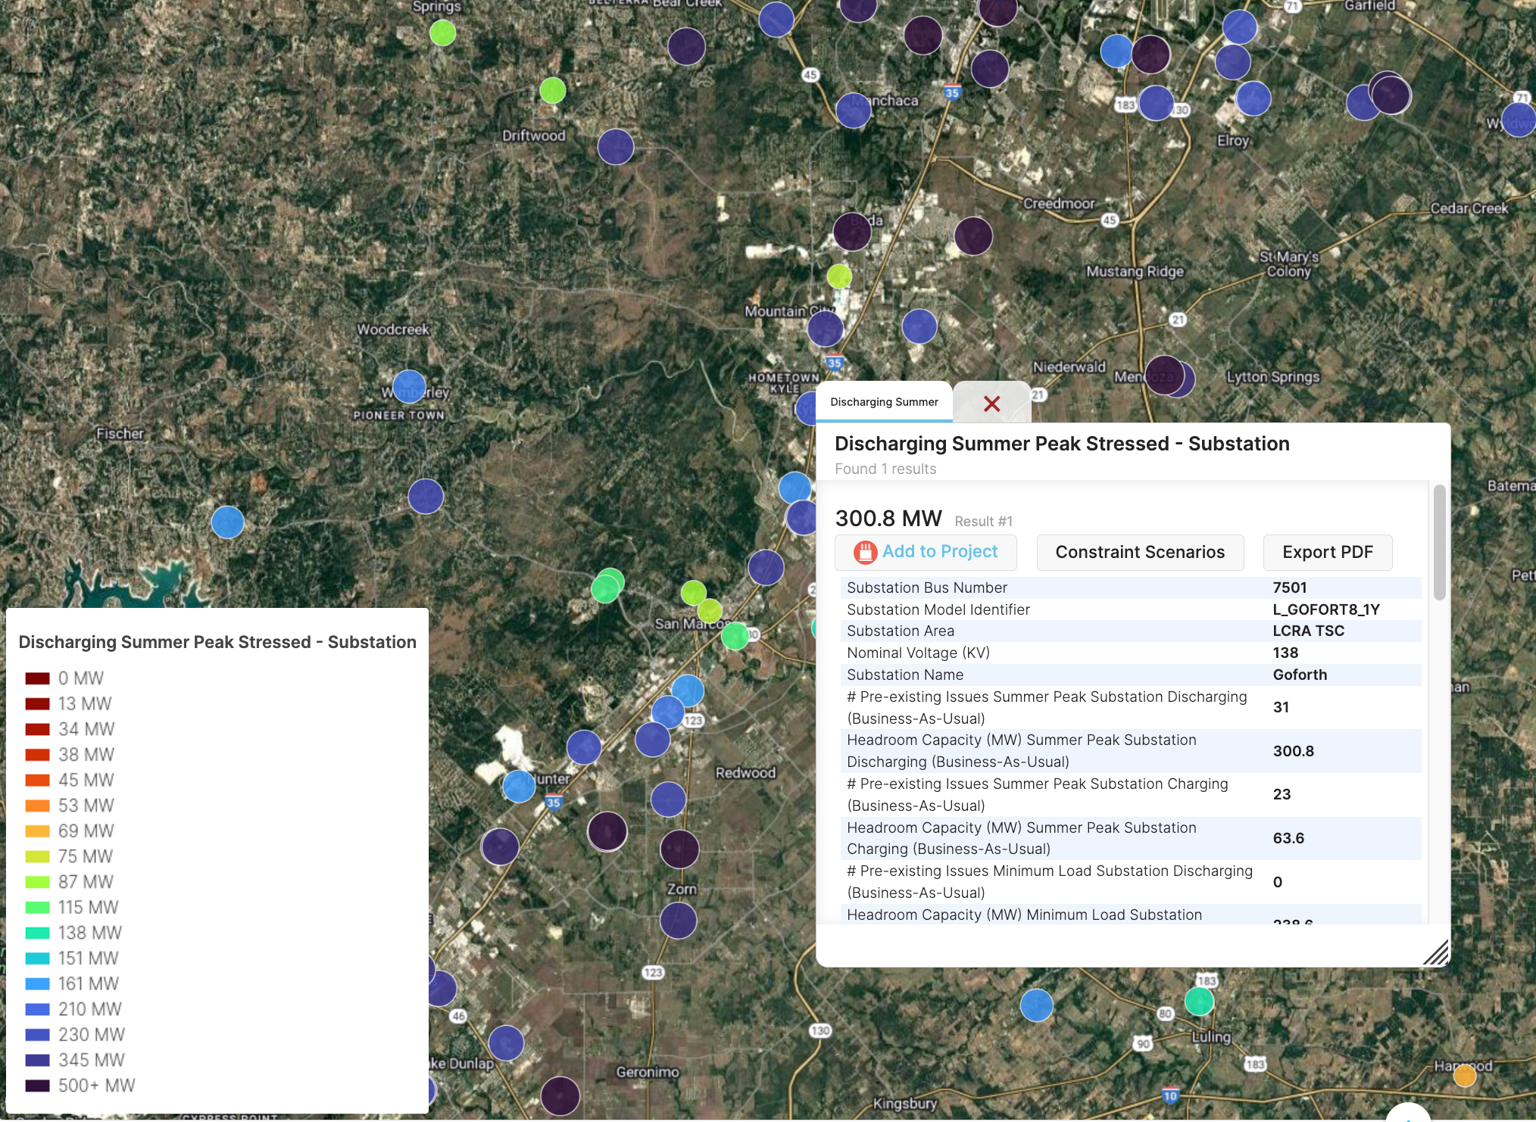Click the blue marker at Wimberley
Image resolution: width=1536 pixels, height=1122 pixels.
point(409,386)
